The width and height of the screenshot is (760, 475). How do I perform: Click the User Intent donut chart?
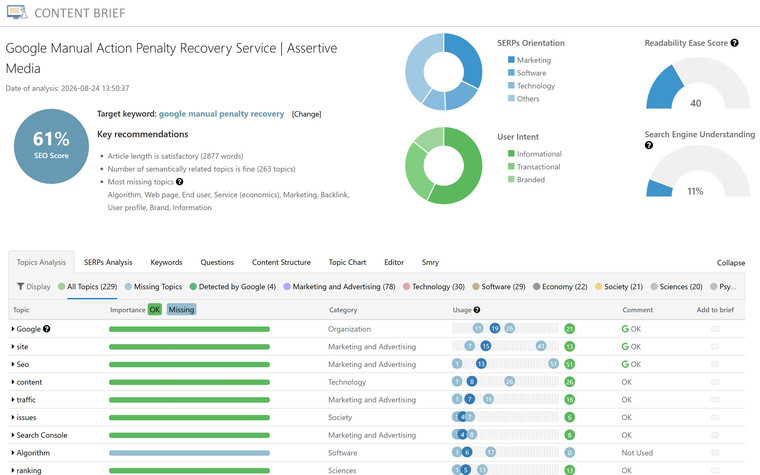443,166
